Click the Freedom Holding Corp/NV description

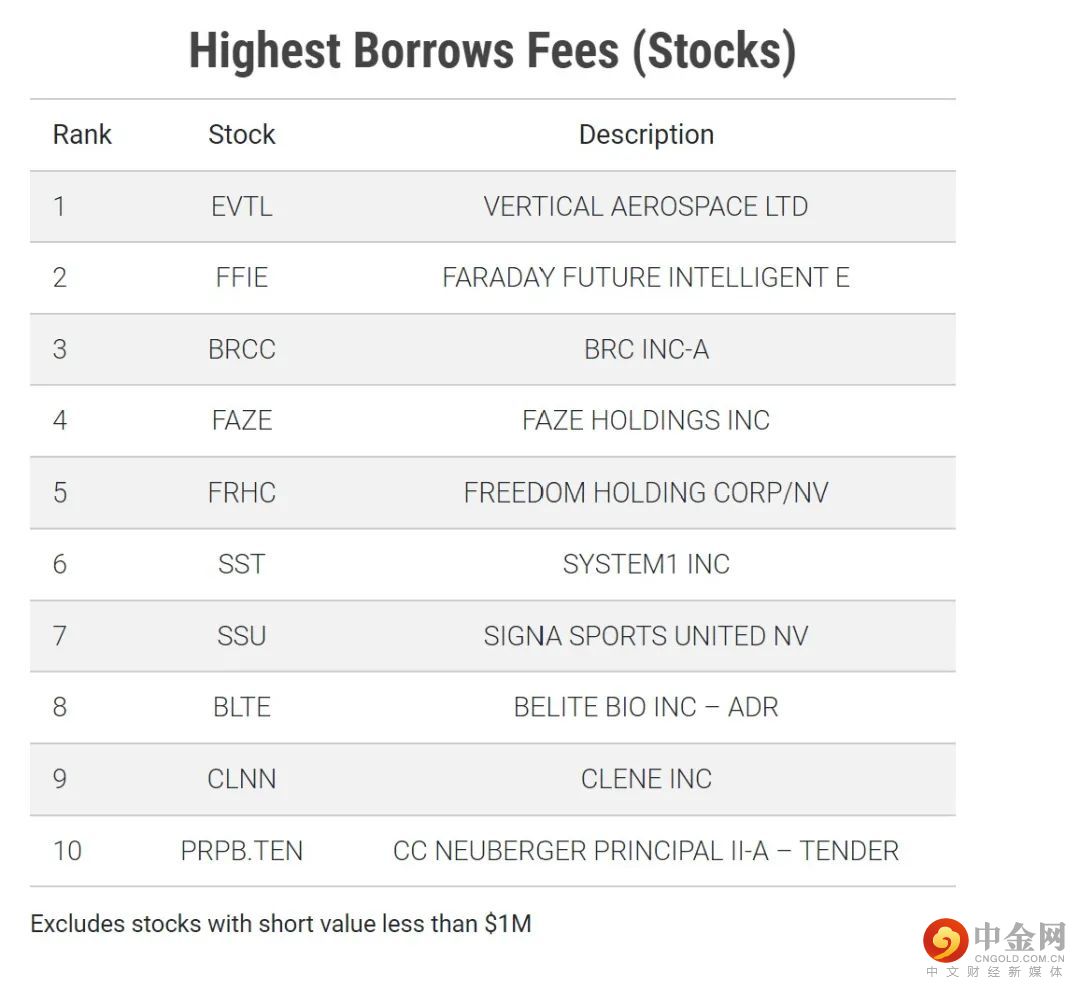[x=646, y=493]
